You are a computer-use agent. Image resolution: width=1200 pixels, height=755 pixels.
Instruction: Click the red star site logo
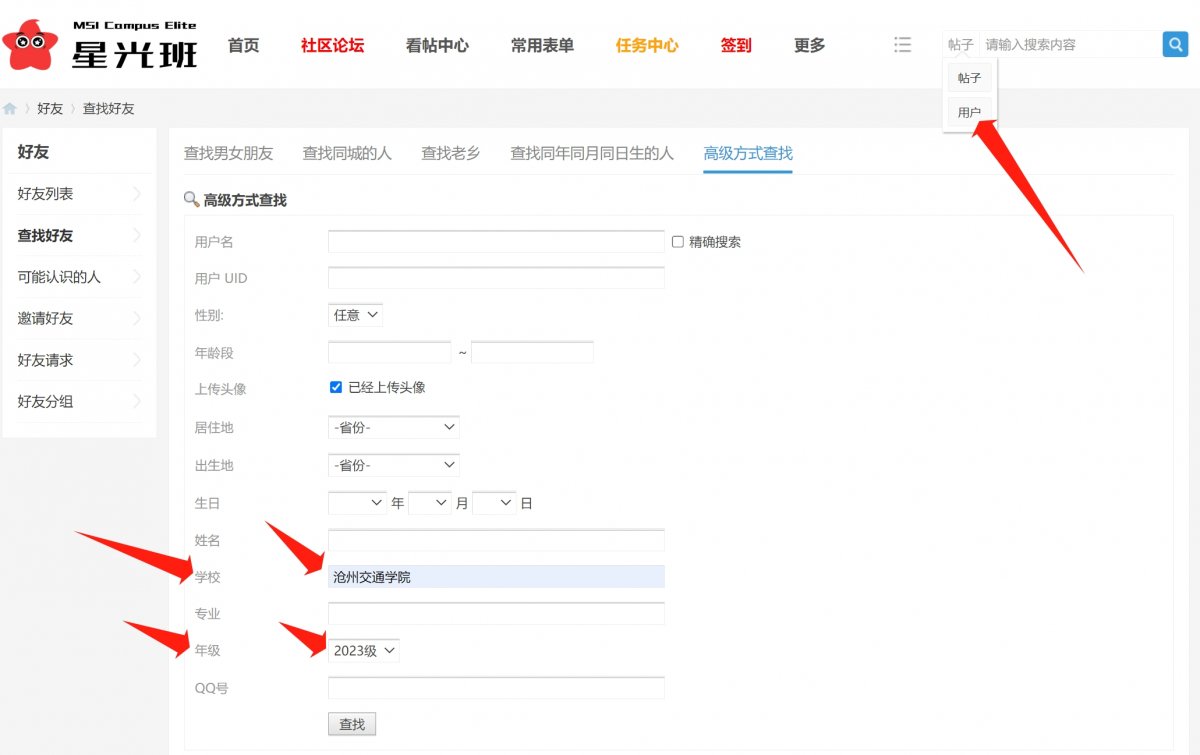click(30, 44)
